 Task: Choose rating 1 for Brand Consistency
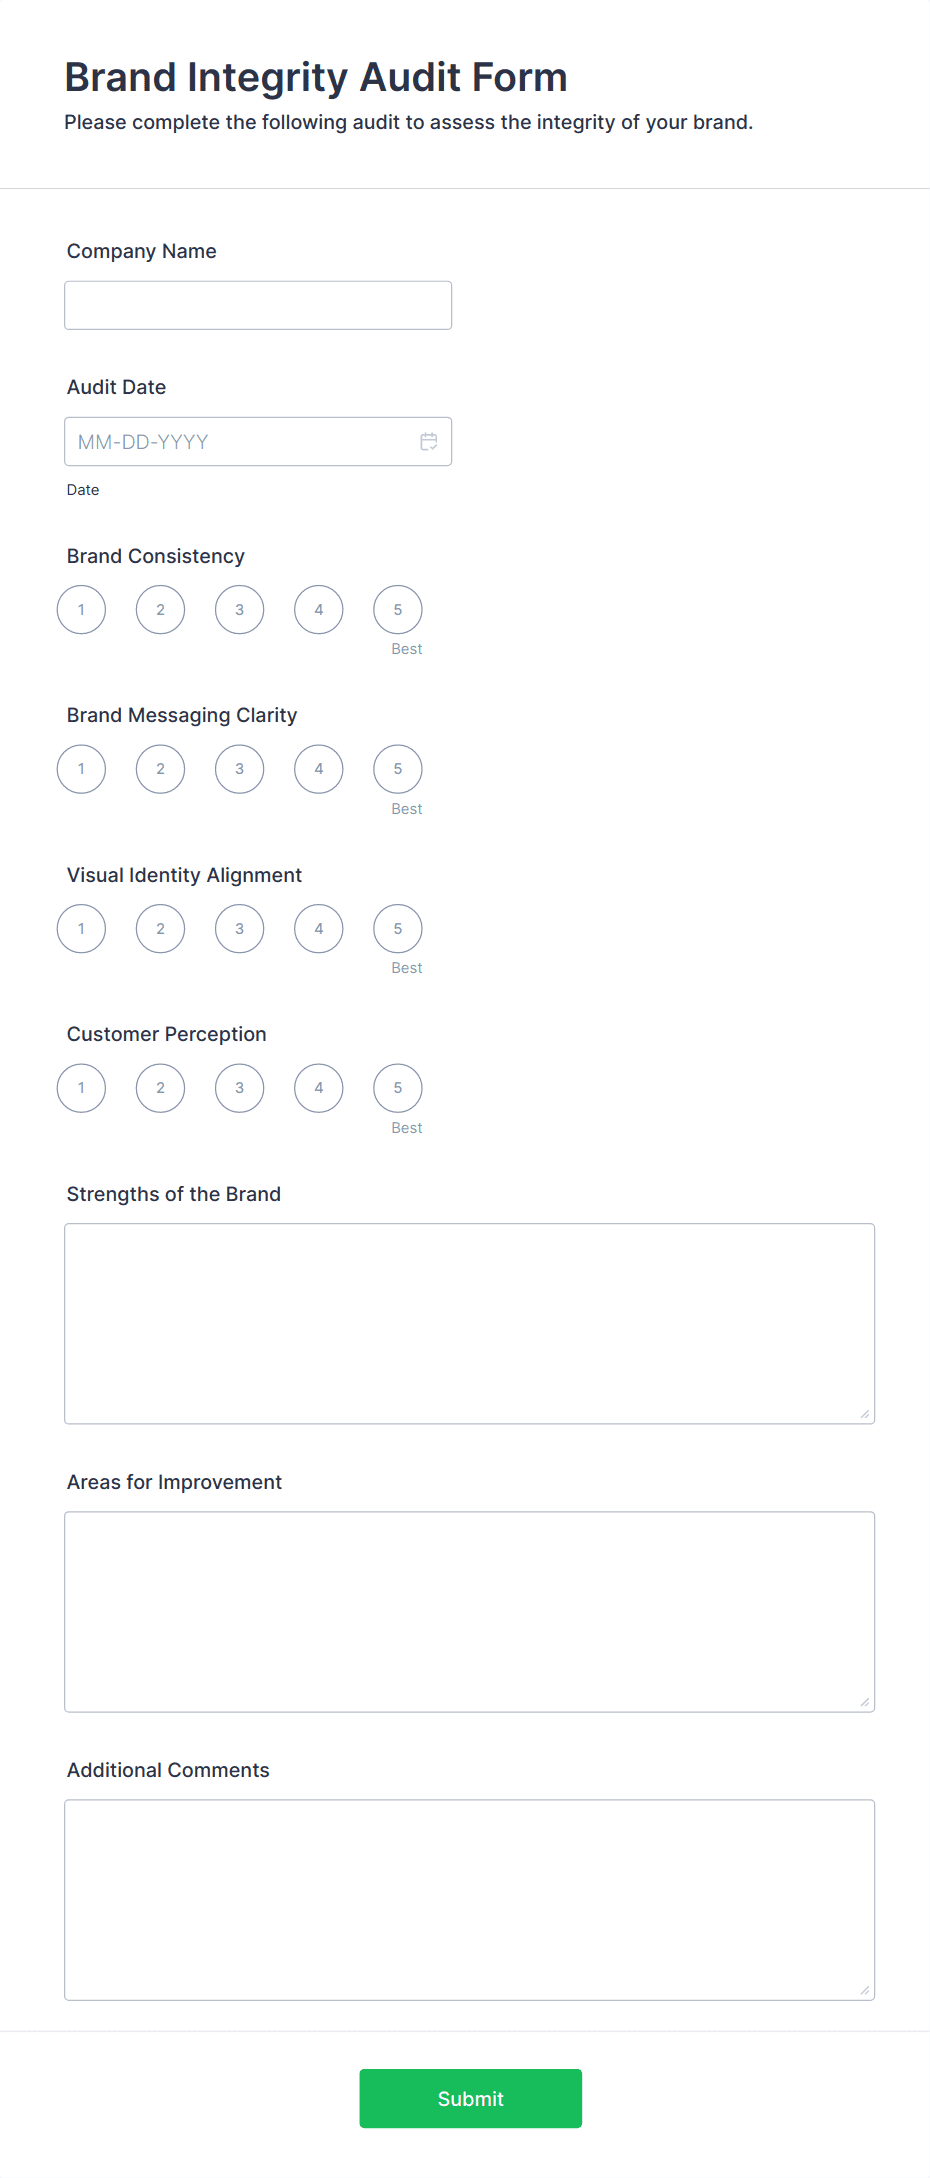pos(81,609)
